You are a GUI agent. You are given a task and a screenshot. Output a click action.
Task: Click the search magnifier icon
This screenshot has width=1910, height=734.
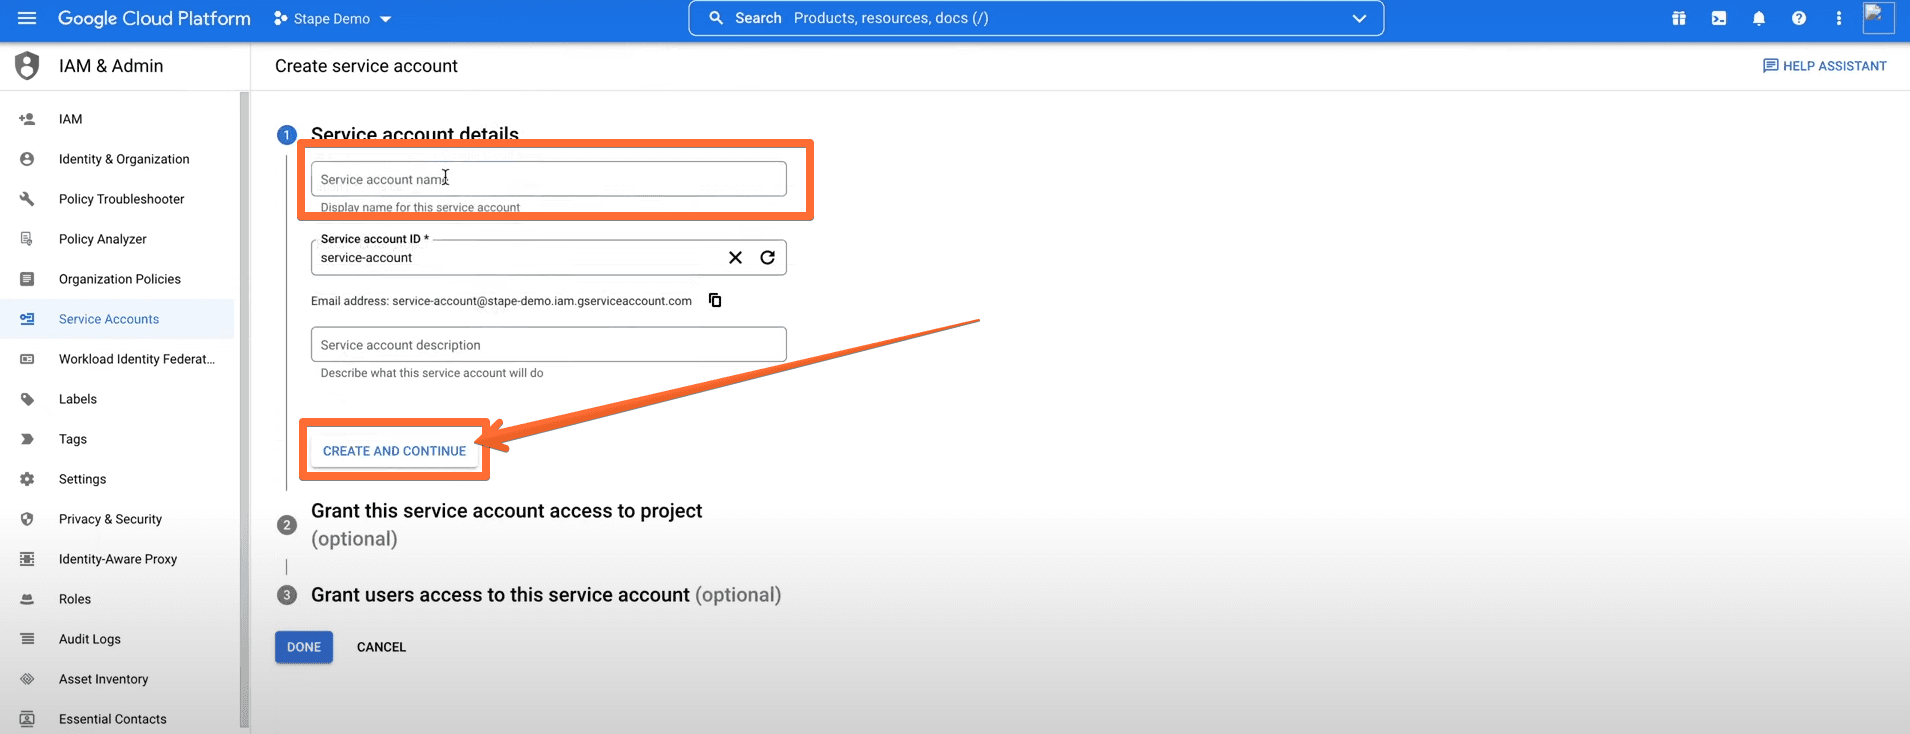716,18
